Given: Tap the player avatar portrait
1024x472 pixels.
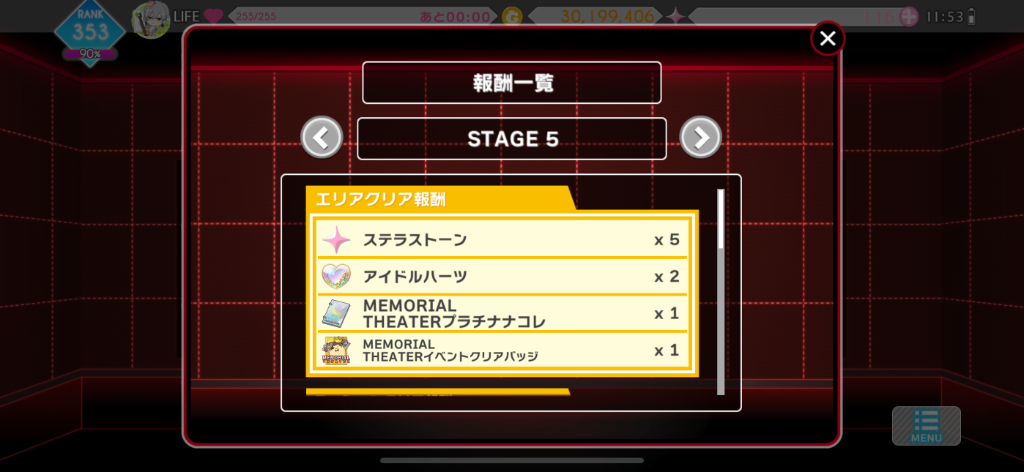Looking at the screenshot, I should 151,20.
